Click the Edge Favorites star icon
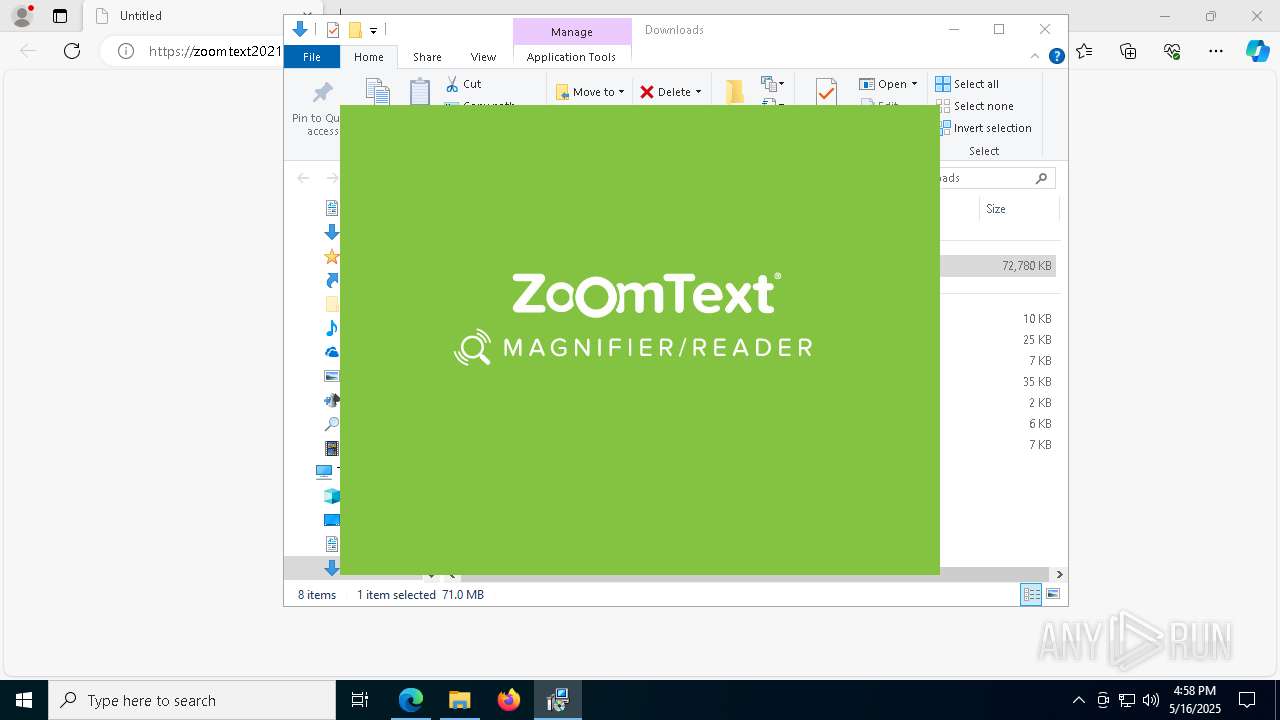The width and height of the screenshot is (1280, 720). [1085, 51]
